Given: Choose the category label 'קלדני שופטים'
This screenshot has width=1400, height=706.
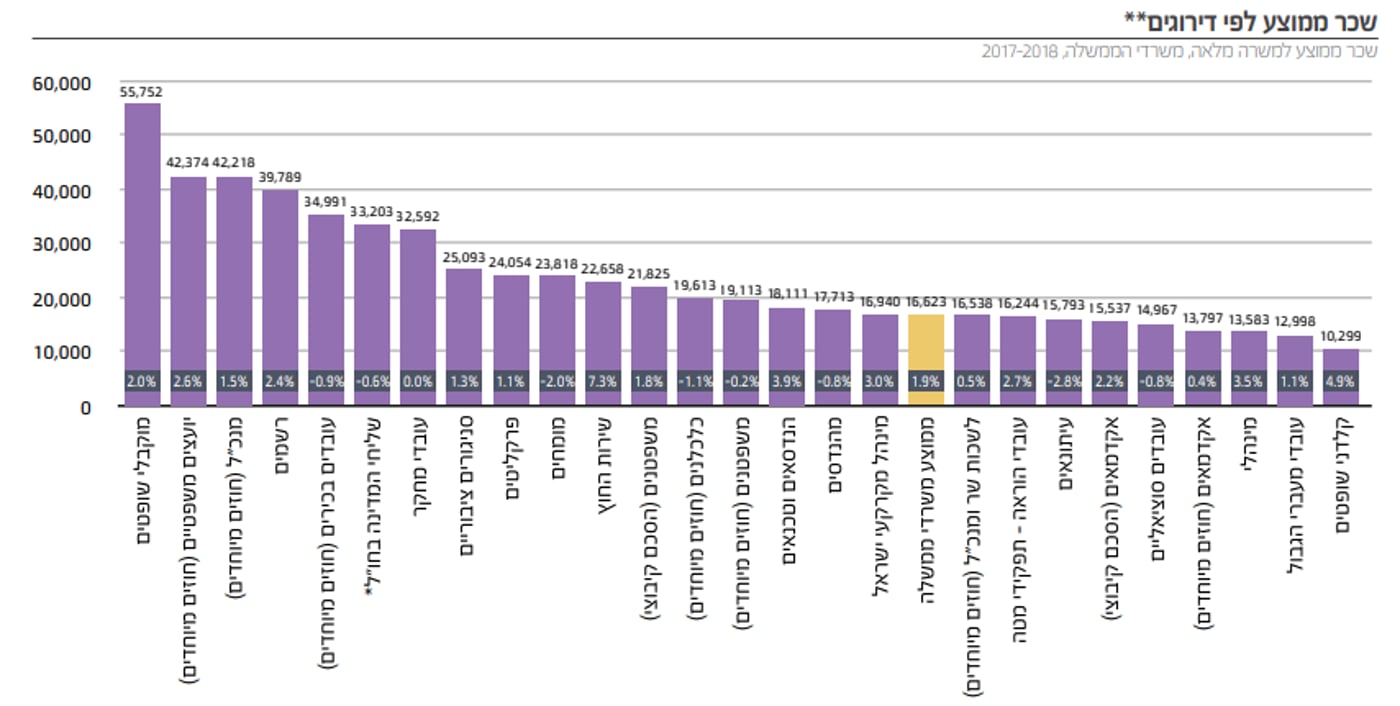Looking at the screenshot, I should [x=1341, y=476].
